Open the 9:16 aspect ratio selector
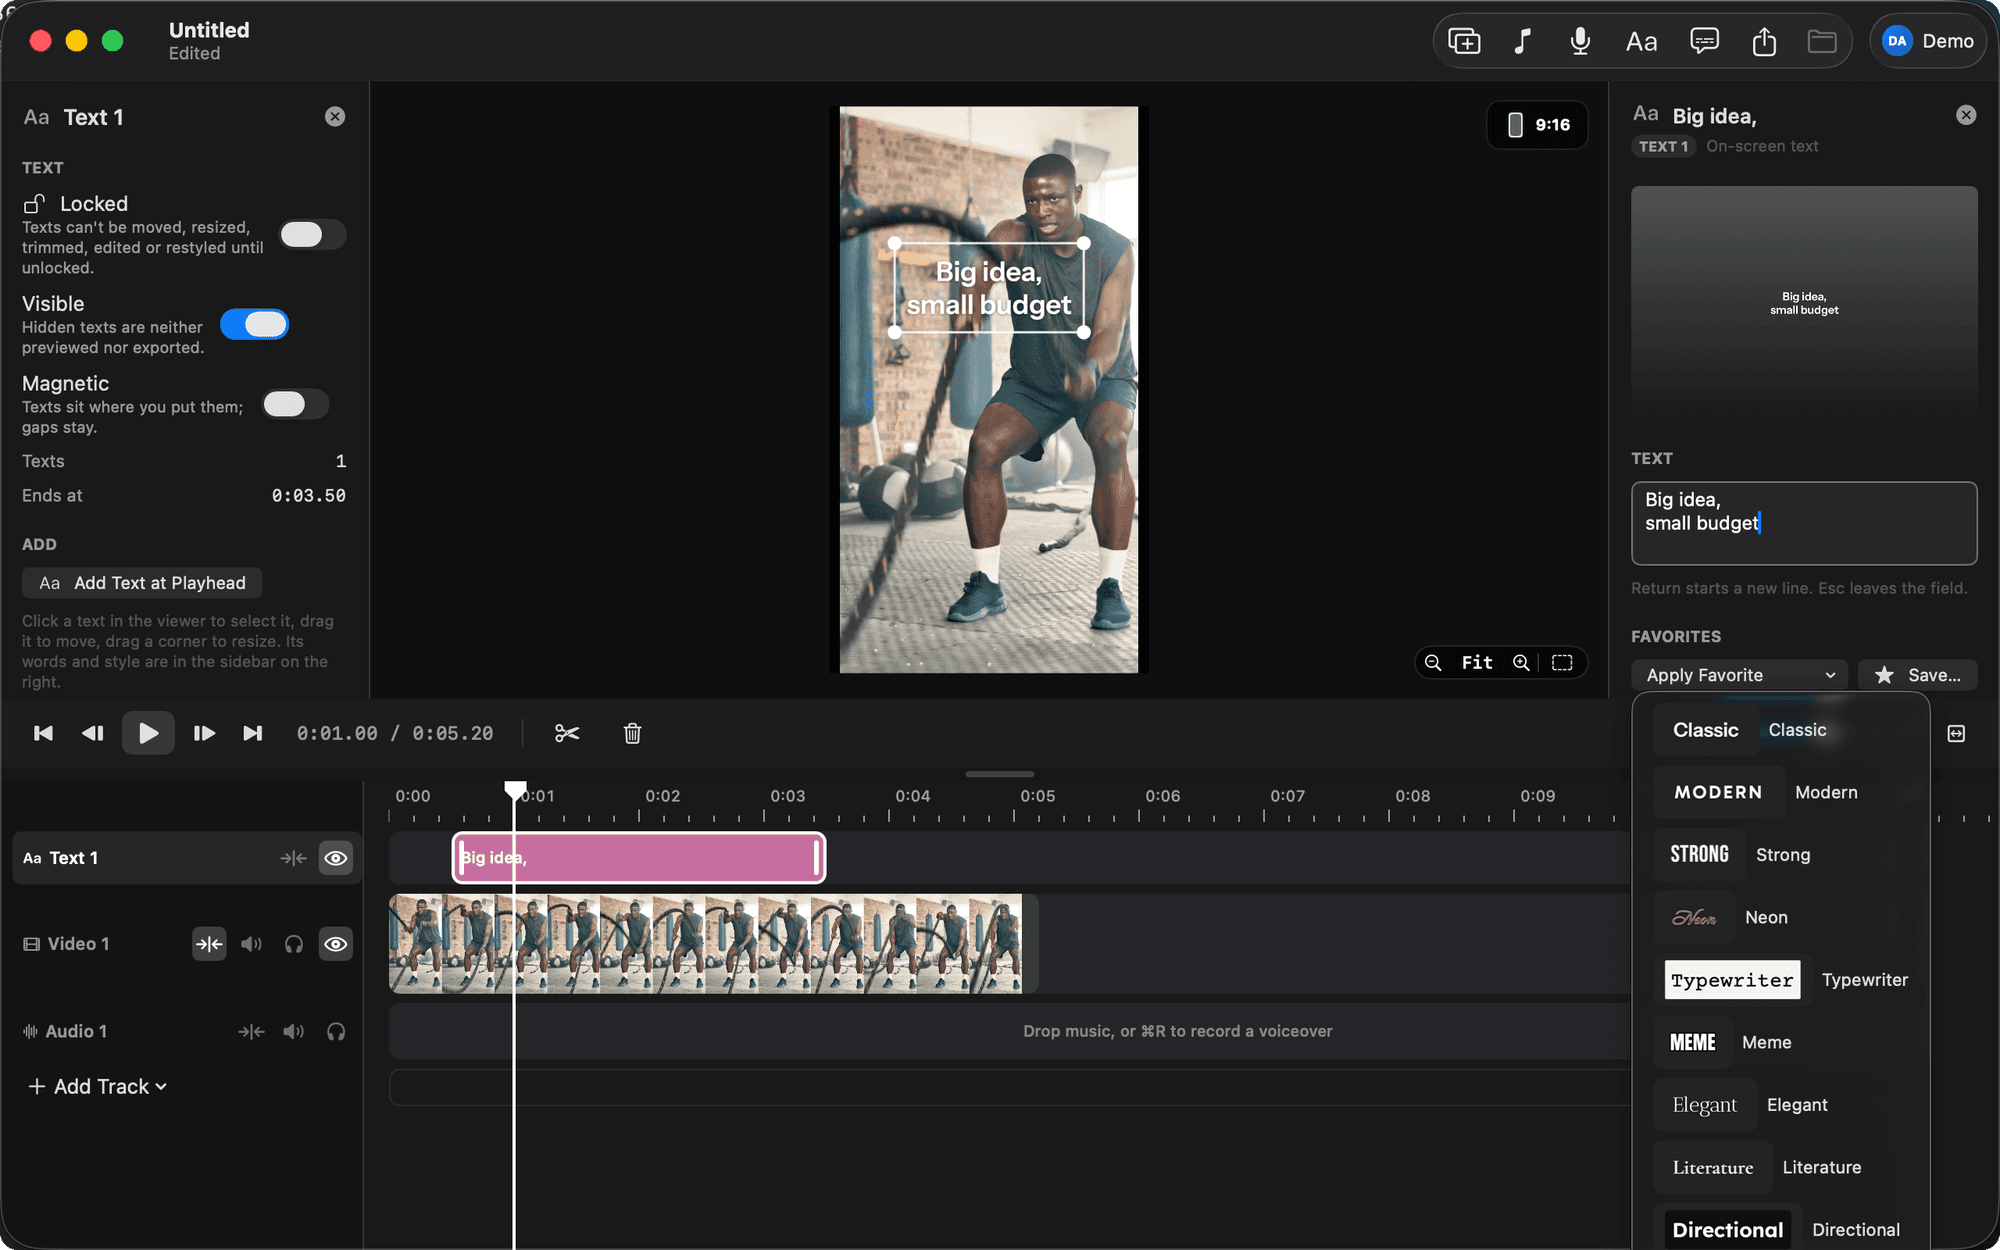The height and width of the screenshot is (1250, 2000). [x=1538, y=125]
